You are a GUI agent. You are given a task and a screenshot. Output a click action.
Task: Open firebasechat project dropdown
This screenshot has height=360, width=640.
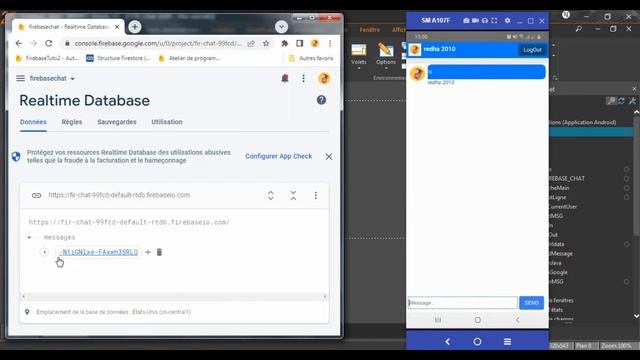coord(52,78)
